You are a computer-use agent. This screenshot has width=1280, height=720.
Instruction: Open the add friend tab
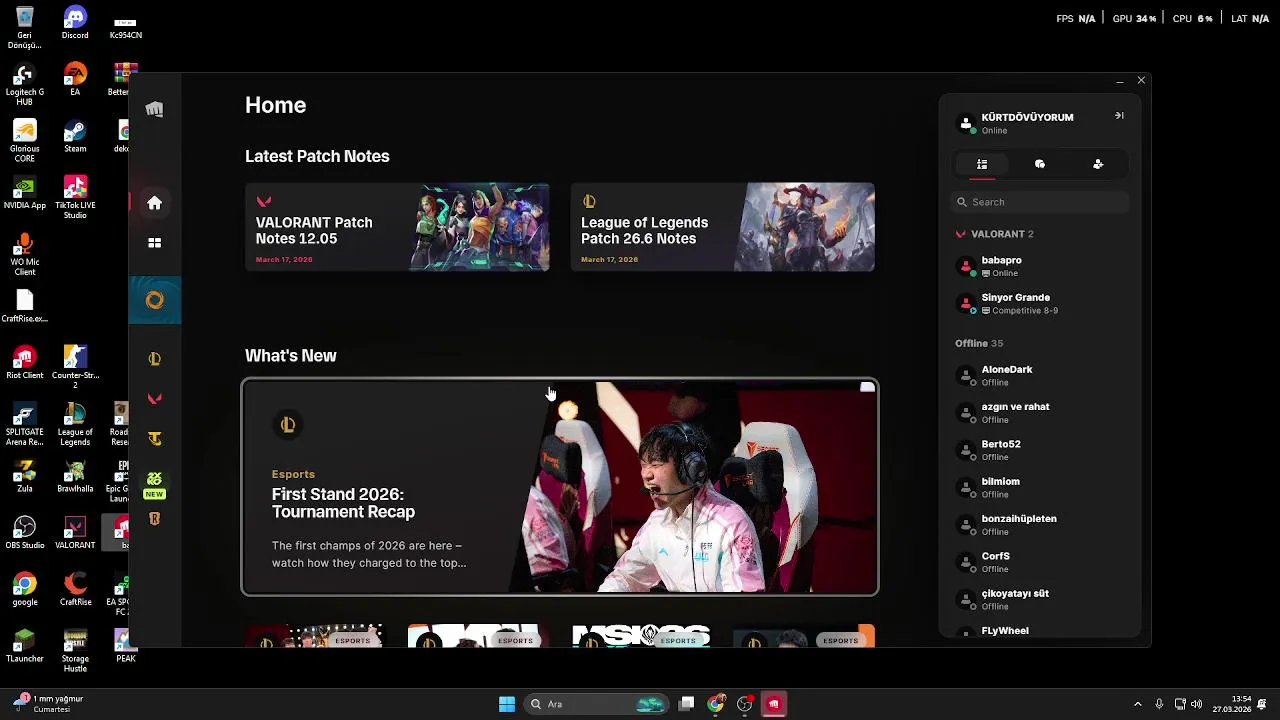(1098, 164)
